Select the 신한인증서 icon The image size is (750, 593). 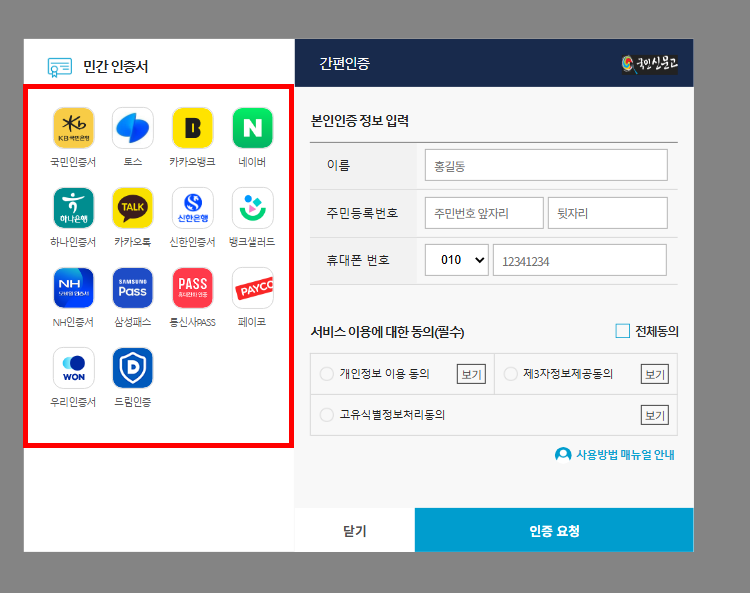pyautogui.click(x=192, y=208)
